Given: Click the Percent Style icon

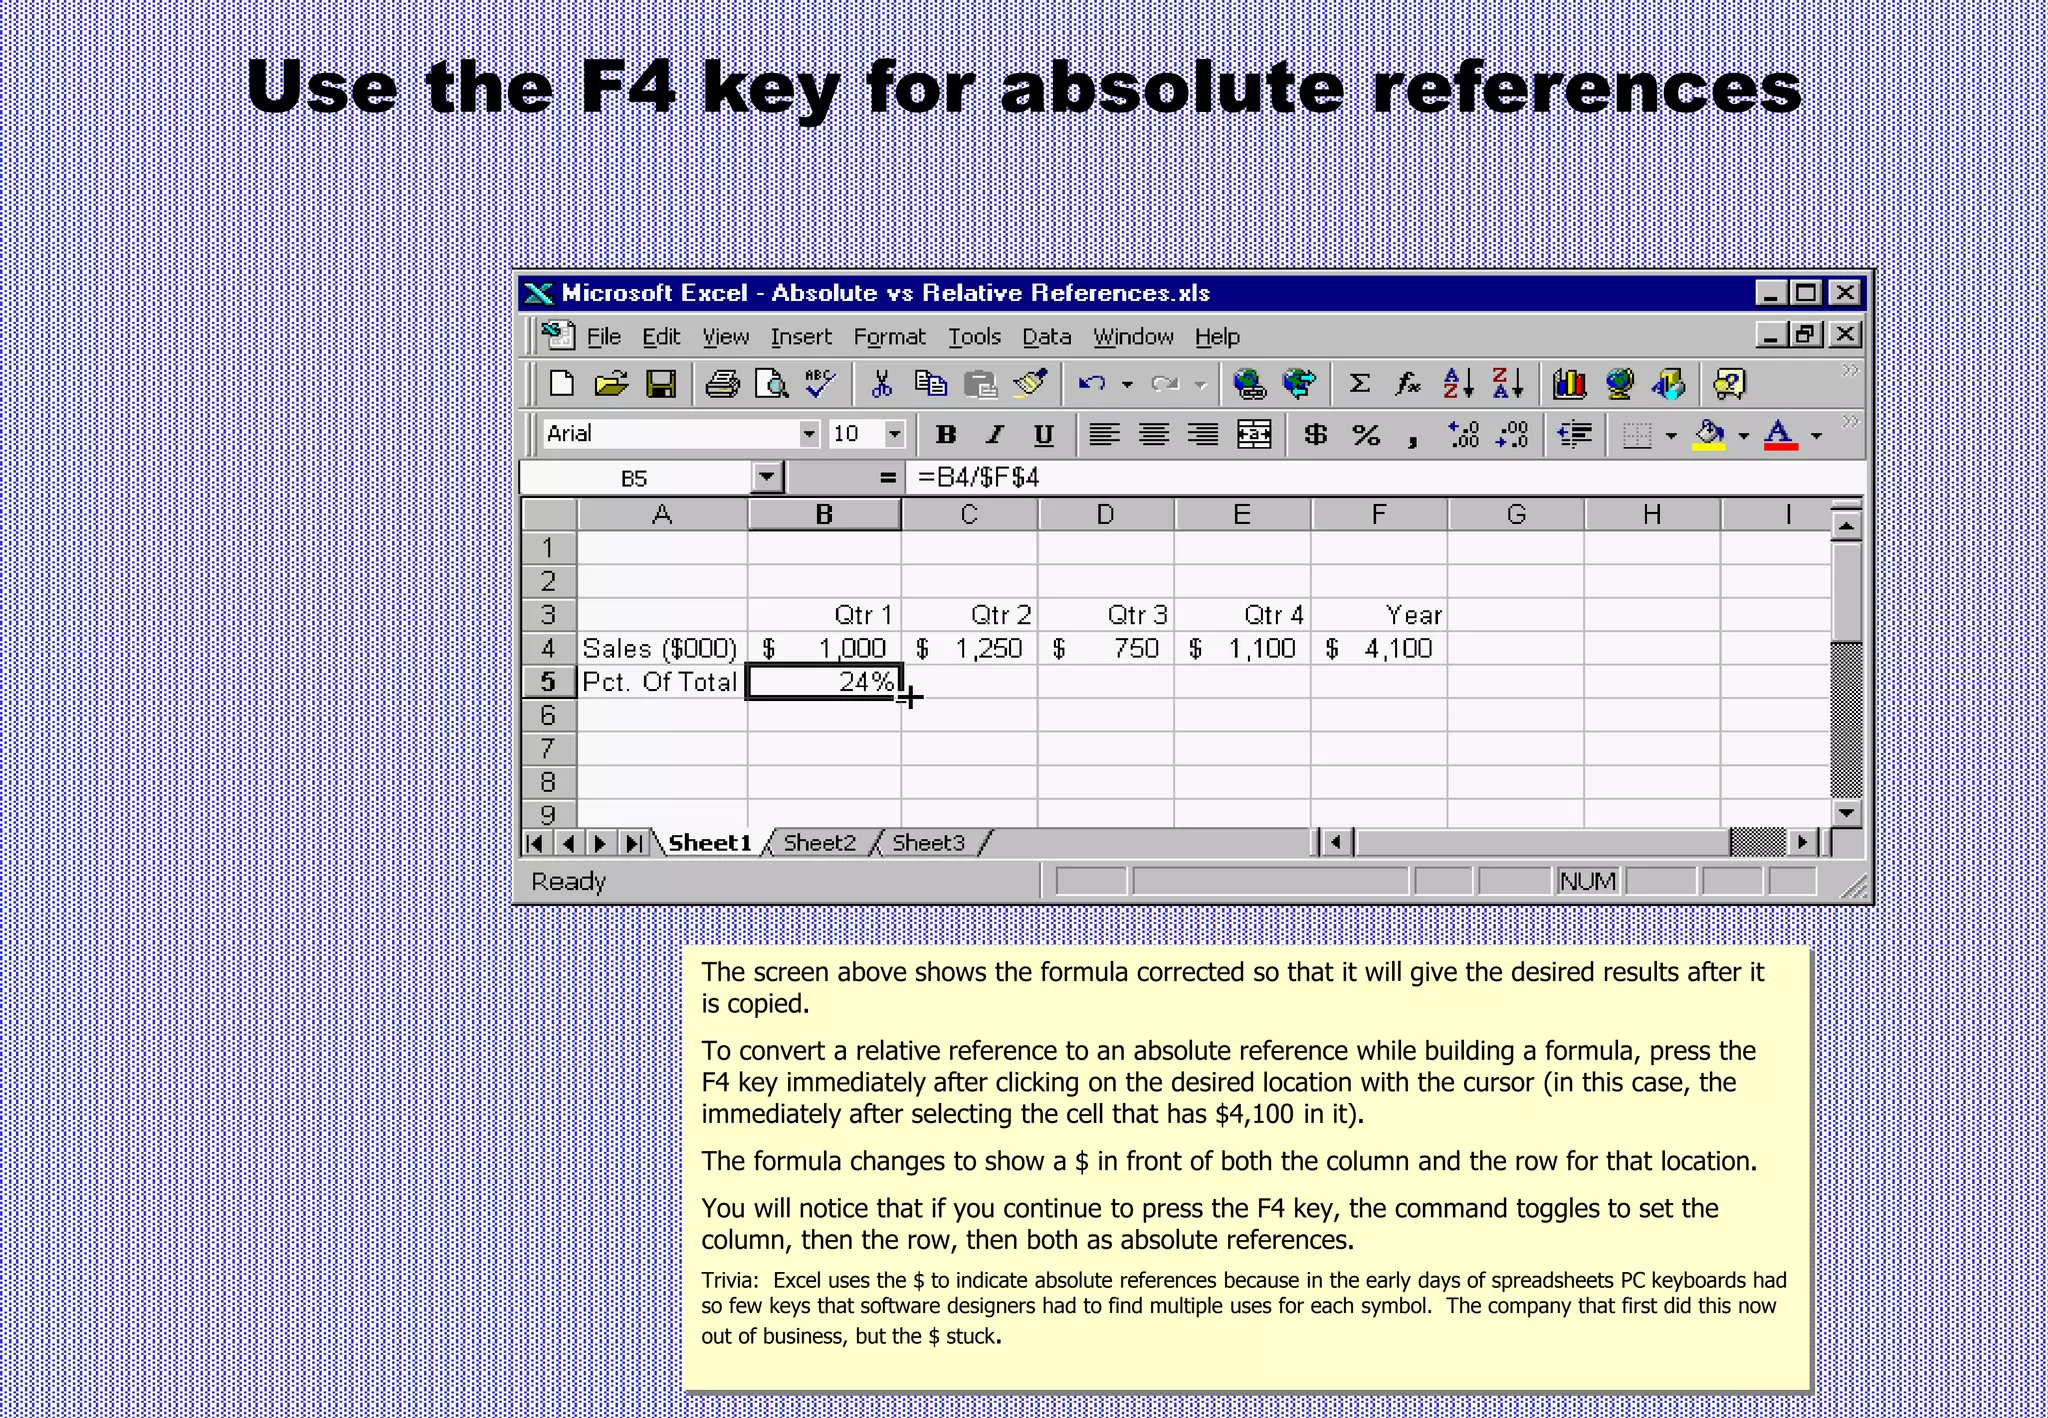Looking at the screenshot, I should pyautogui.click(x=1366, y=435).
